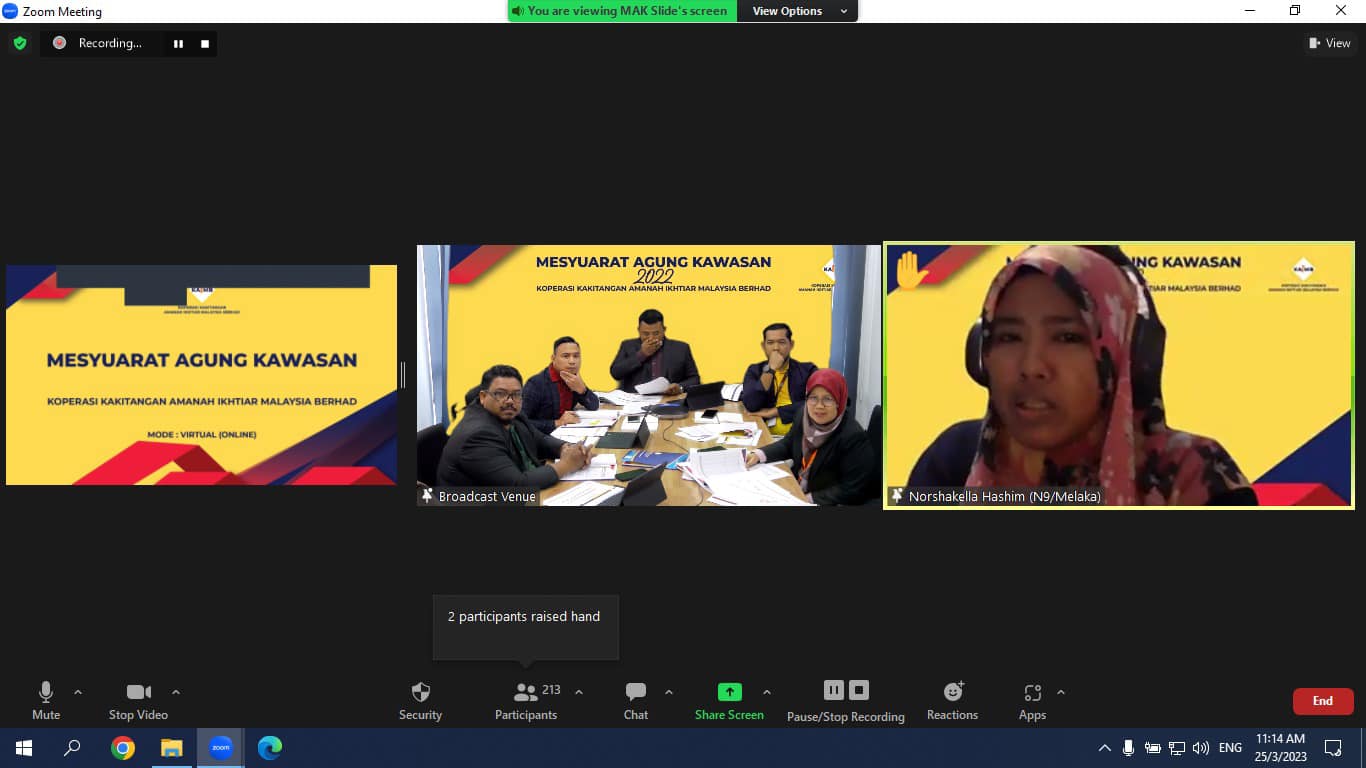Click the divider handle between shared screen and videos
1366x768 pixels.
point(403,375)
